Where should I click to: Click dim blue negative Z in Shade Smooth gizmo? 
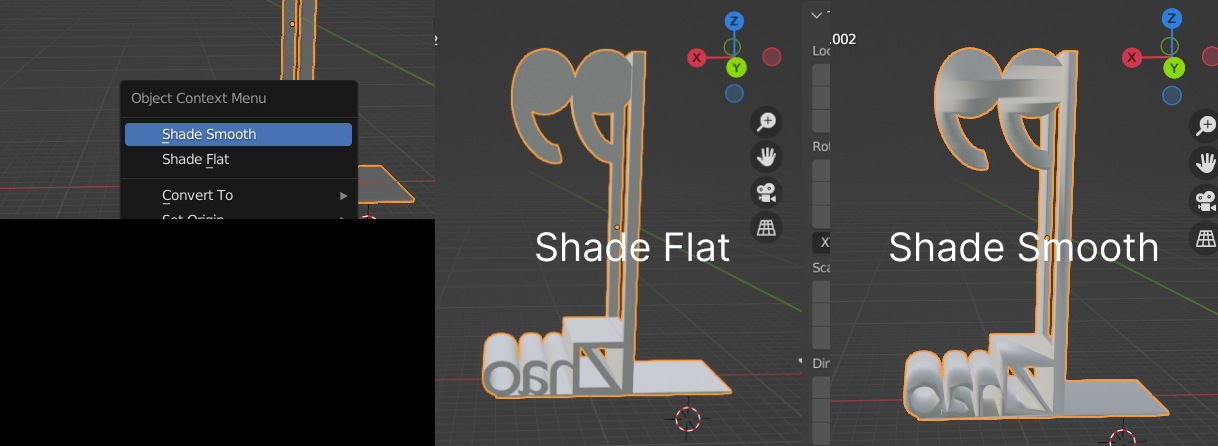pos(1171,95)
